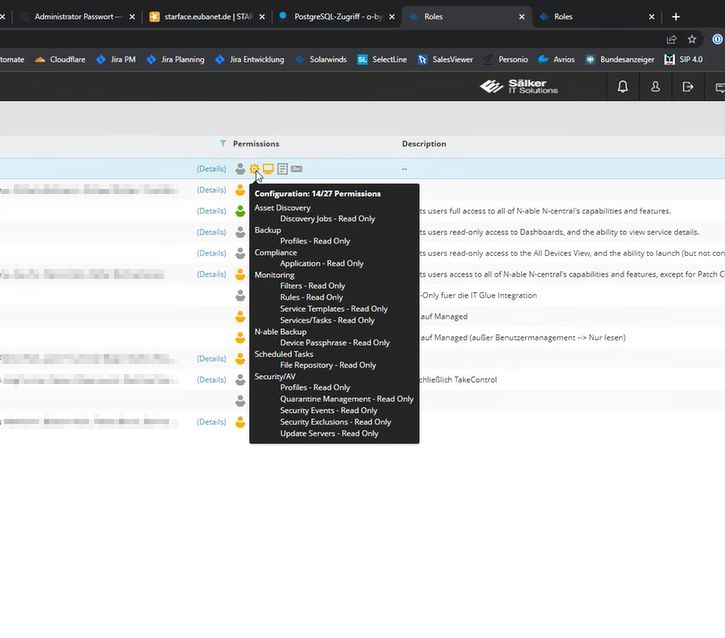
Task: Open filter for the Permissions column
Action: pyautogui.click(x=223, y=144)
